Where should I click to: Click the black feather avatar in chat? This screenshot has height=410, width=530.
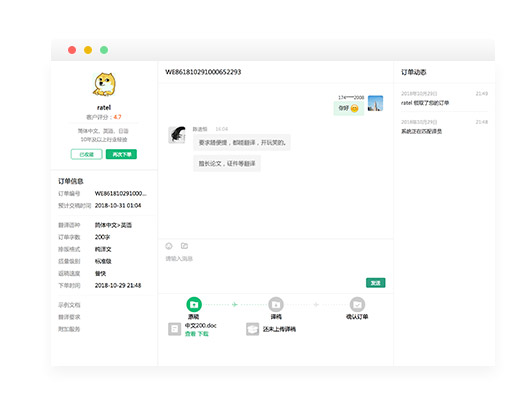(x=177, y=135)
